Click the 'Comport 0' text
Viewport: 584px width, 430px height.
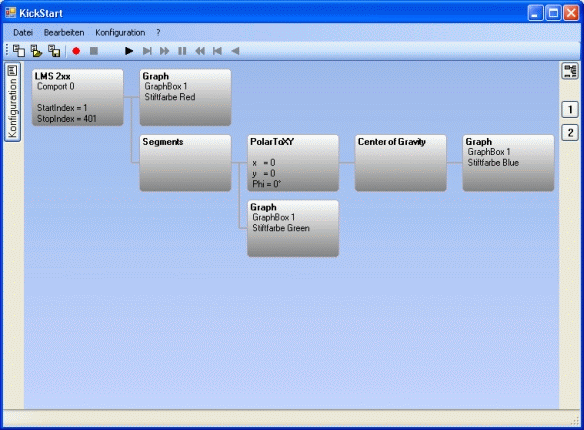[x=55, y=86]
